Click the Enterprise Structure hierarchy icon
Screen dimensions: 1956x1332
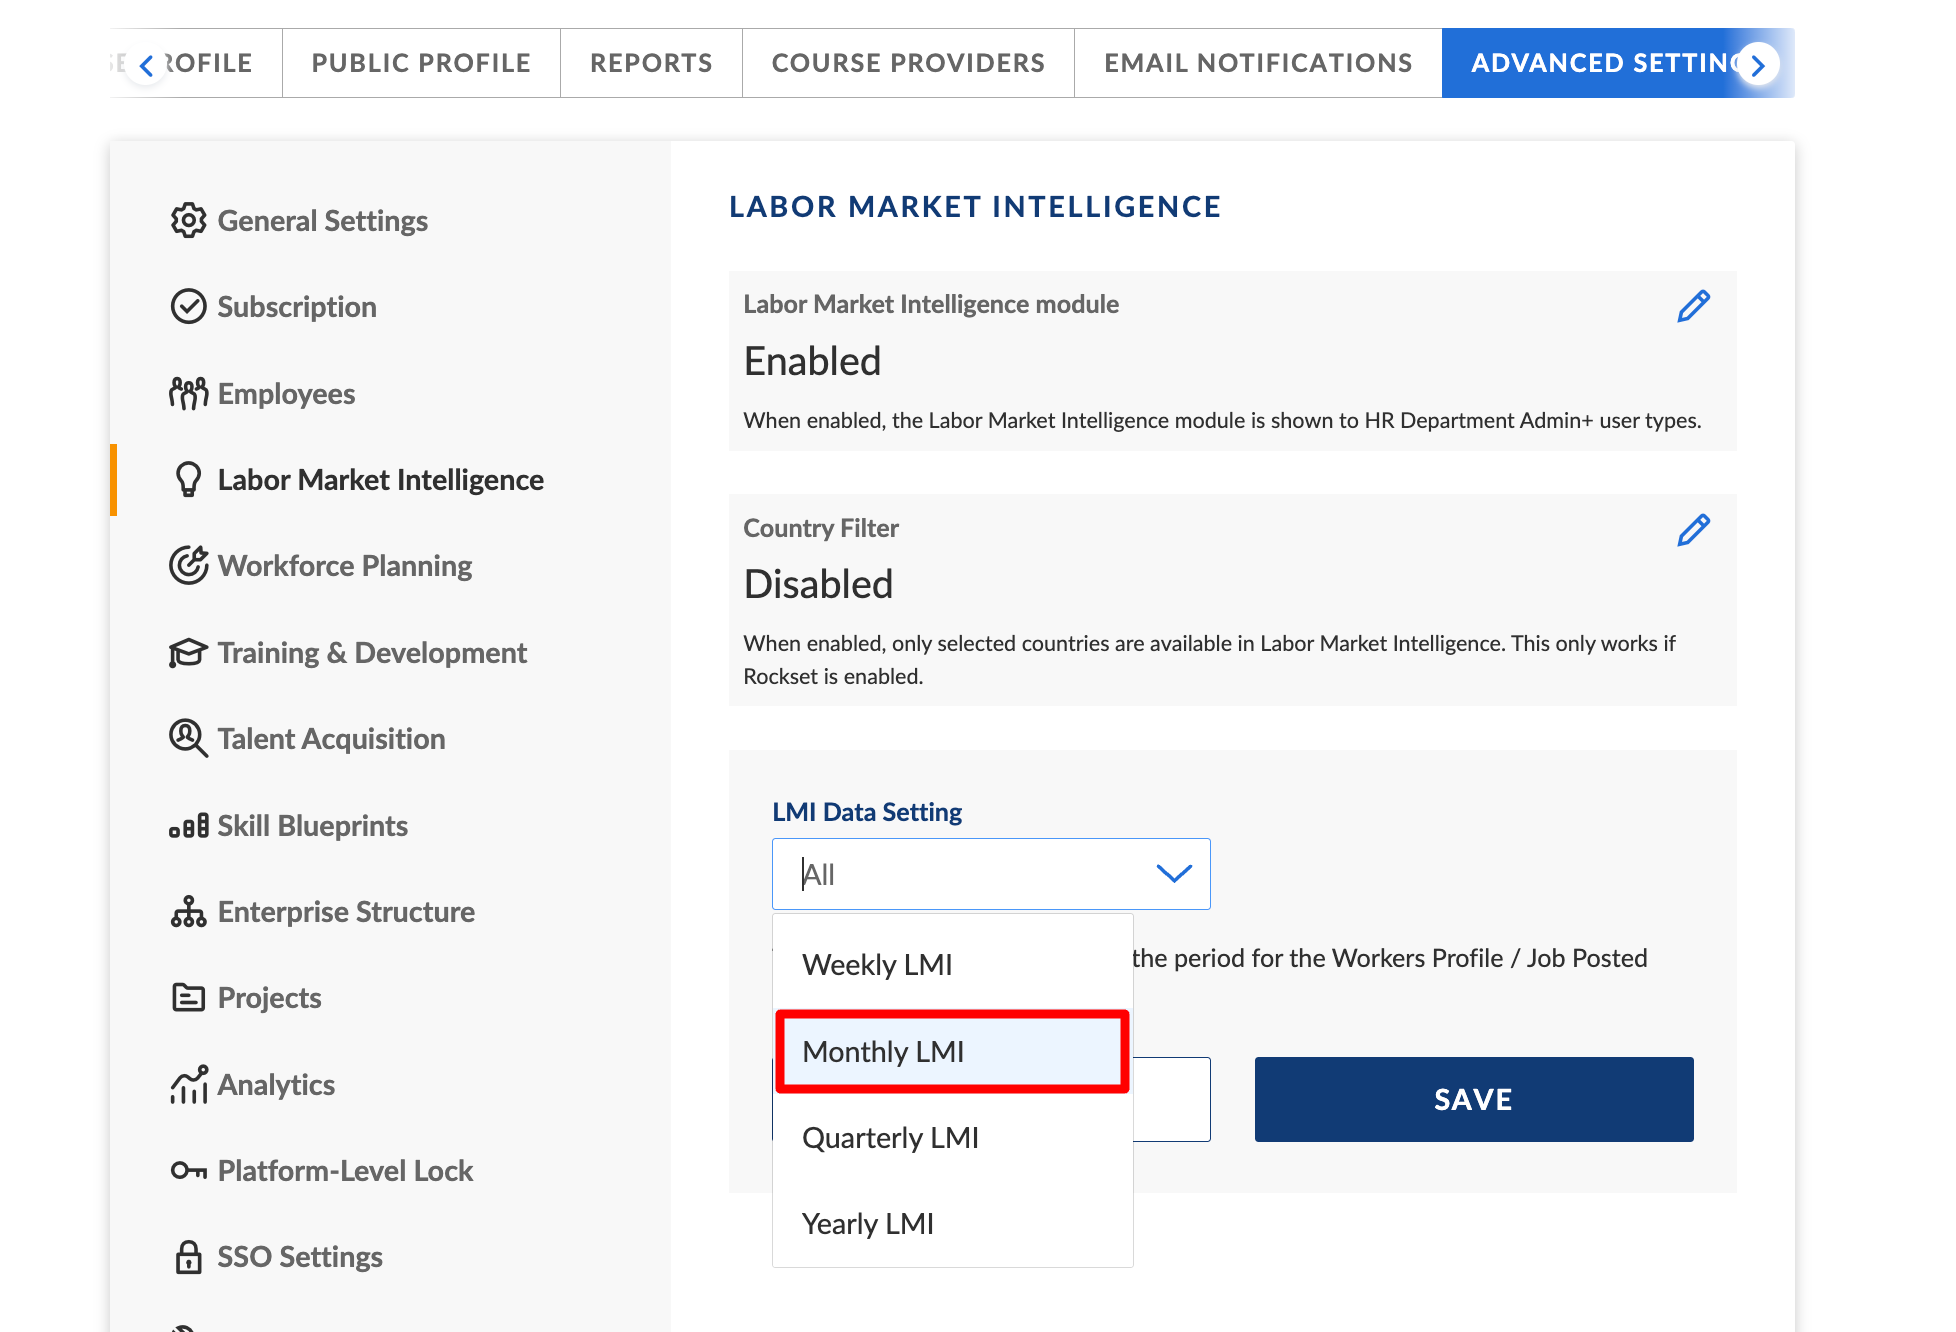pos(188,911)
